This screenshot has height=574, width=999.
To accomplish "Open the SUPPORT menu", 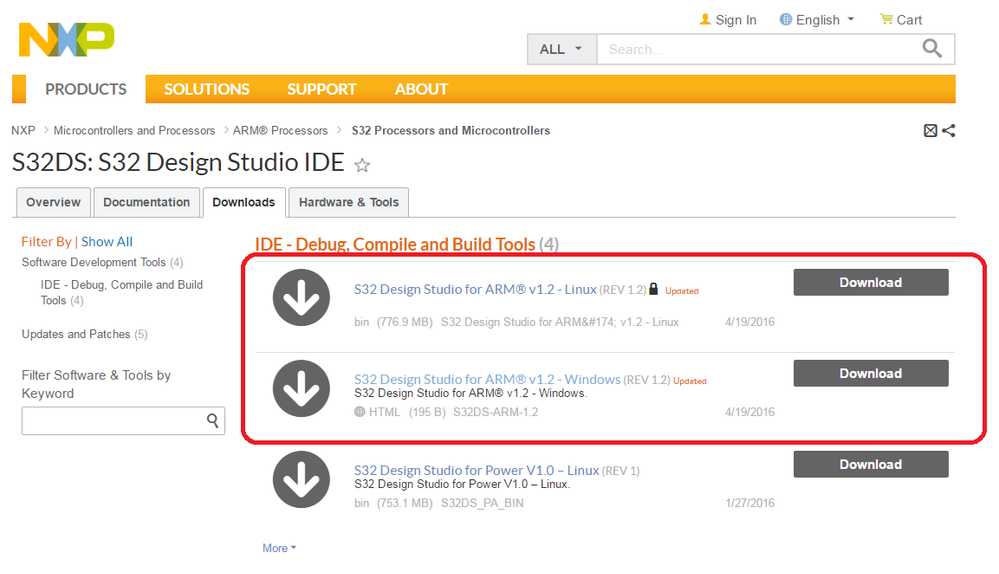I will (x=322, y=89).
